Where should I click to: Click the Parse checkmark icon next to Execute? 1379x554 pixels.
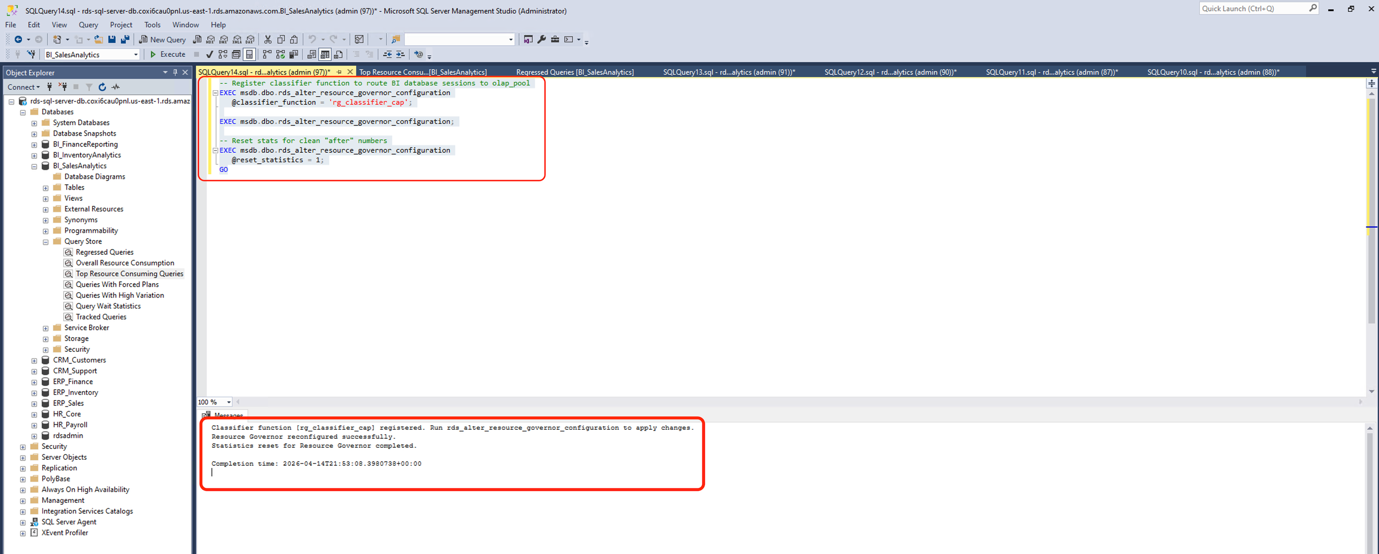[209, 55]
